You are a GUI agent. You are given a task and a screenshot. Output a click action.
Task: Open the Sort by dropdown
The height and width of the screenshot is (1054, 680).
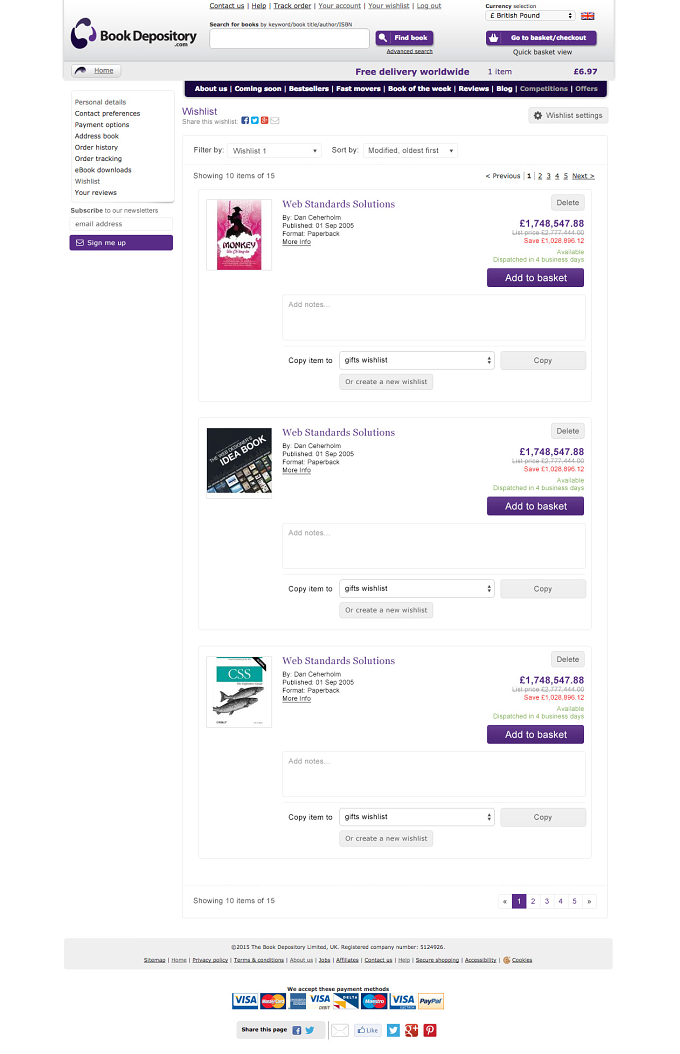(410, 151)
